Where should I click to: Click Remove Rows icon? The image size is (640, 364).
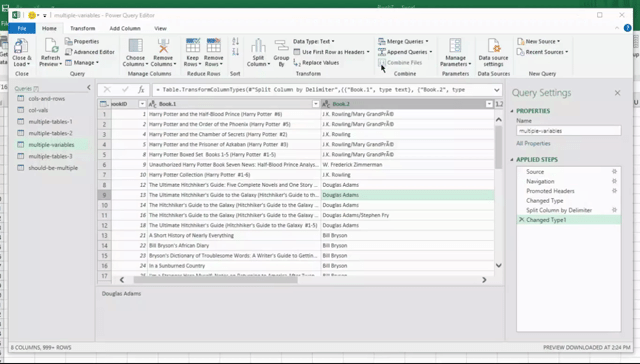coord(213,45)
